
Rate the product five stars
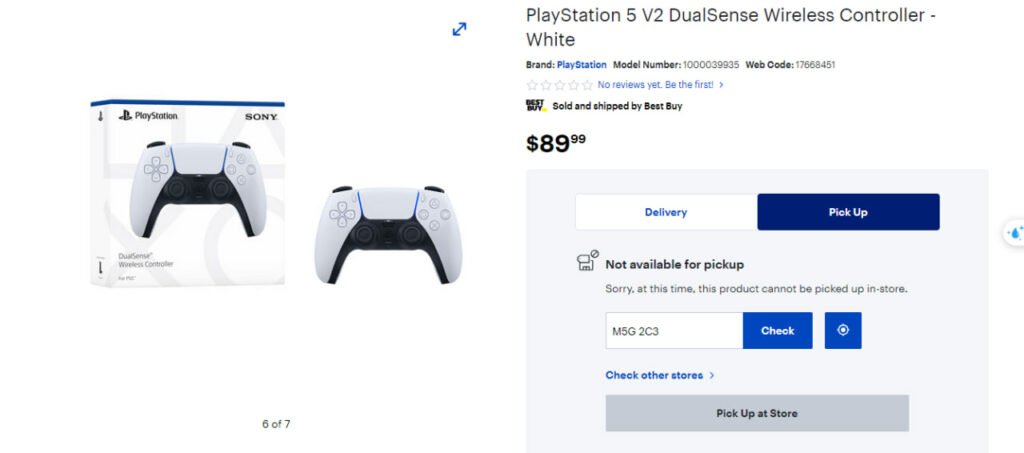click(587, 85)
